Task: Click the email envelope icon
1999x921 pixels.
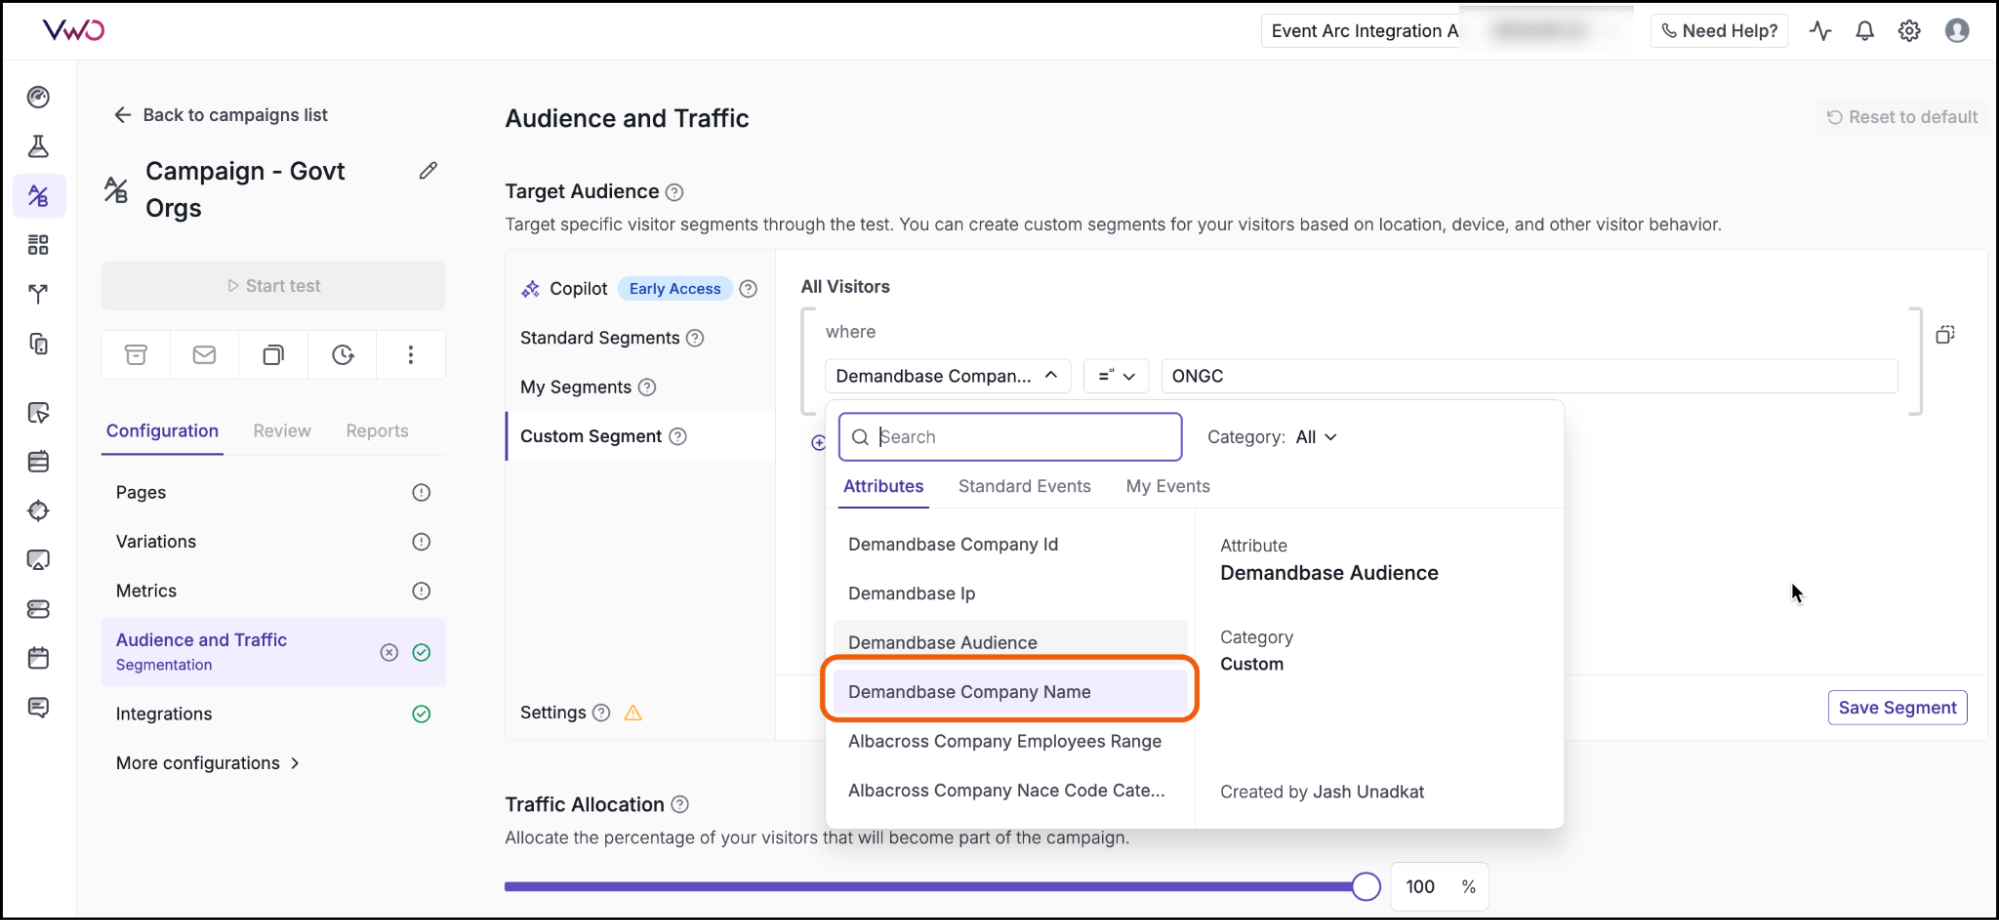Action: 204,355
